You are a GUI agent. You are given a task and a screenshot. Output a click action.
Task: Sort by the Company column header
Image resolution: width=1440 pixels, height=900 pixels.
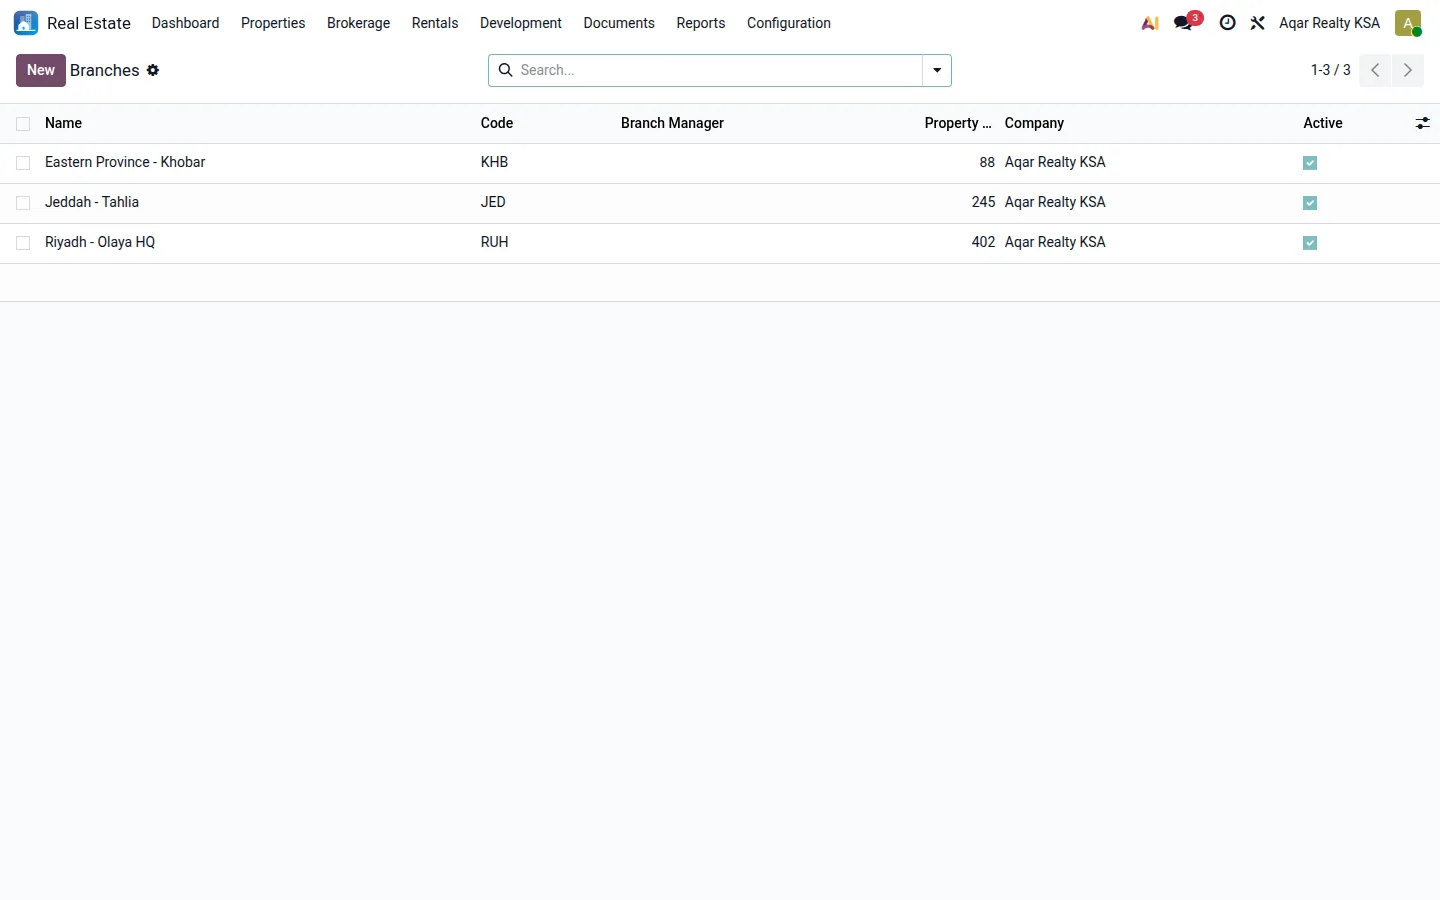point(1034,123)
